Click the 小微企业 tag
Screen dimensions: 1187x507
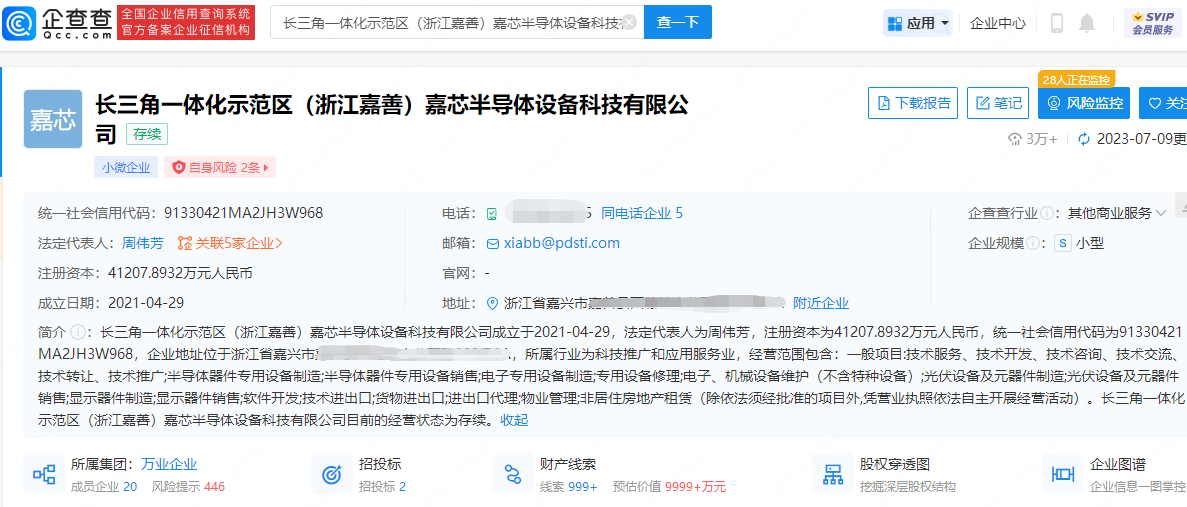coord(126,167)
